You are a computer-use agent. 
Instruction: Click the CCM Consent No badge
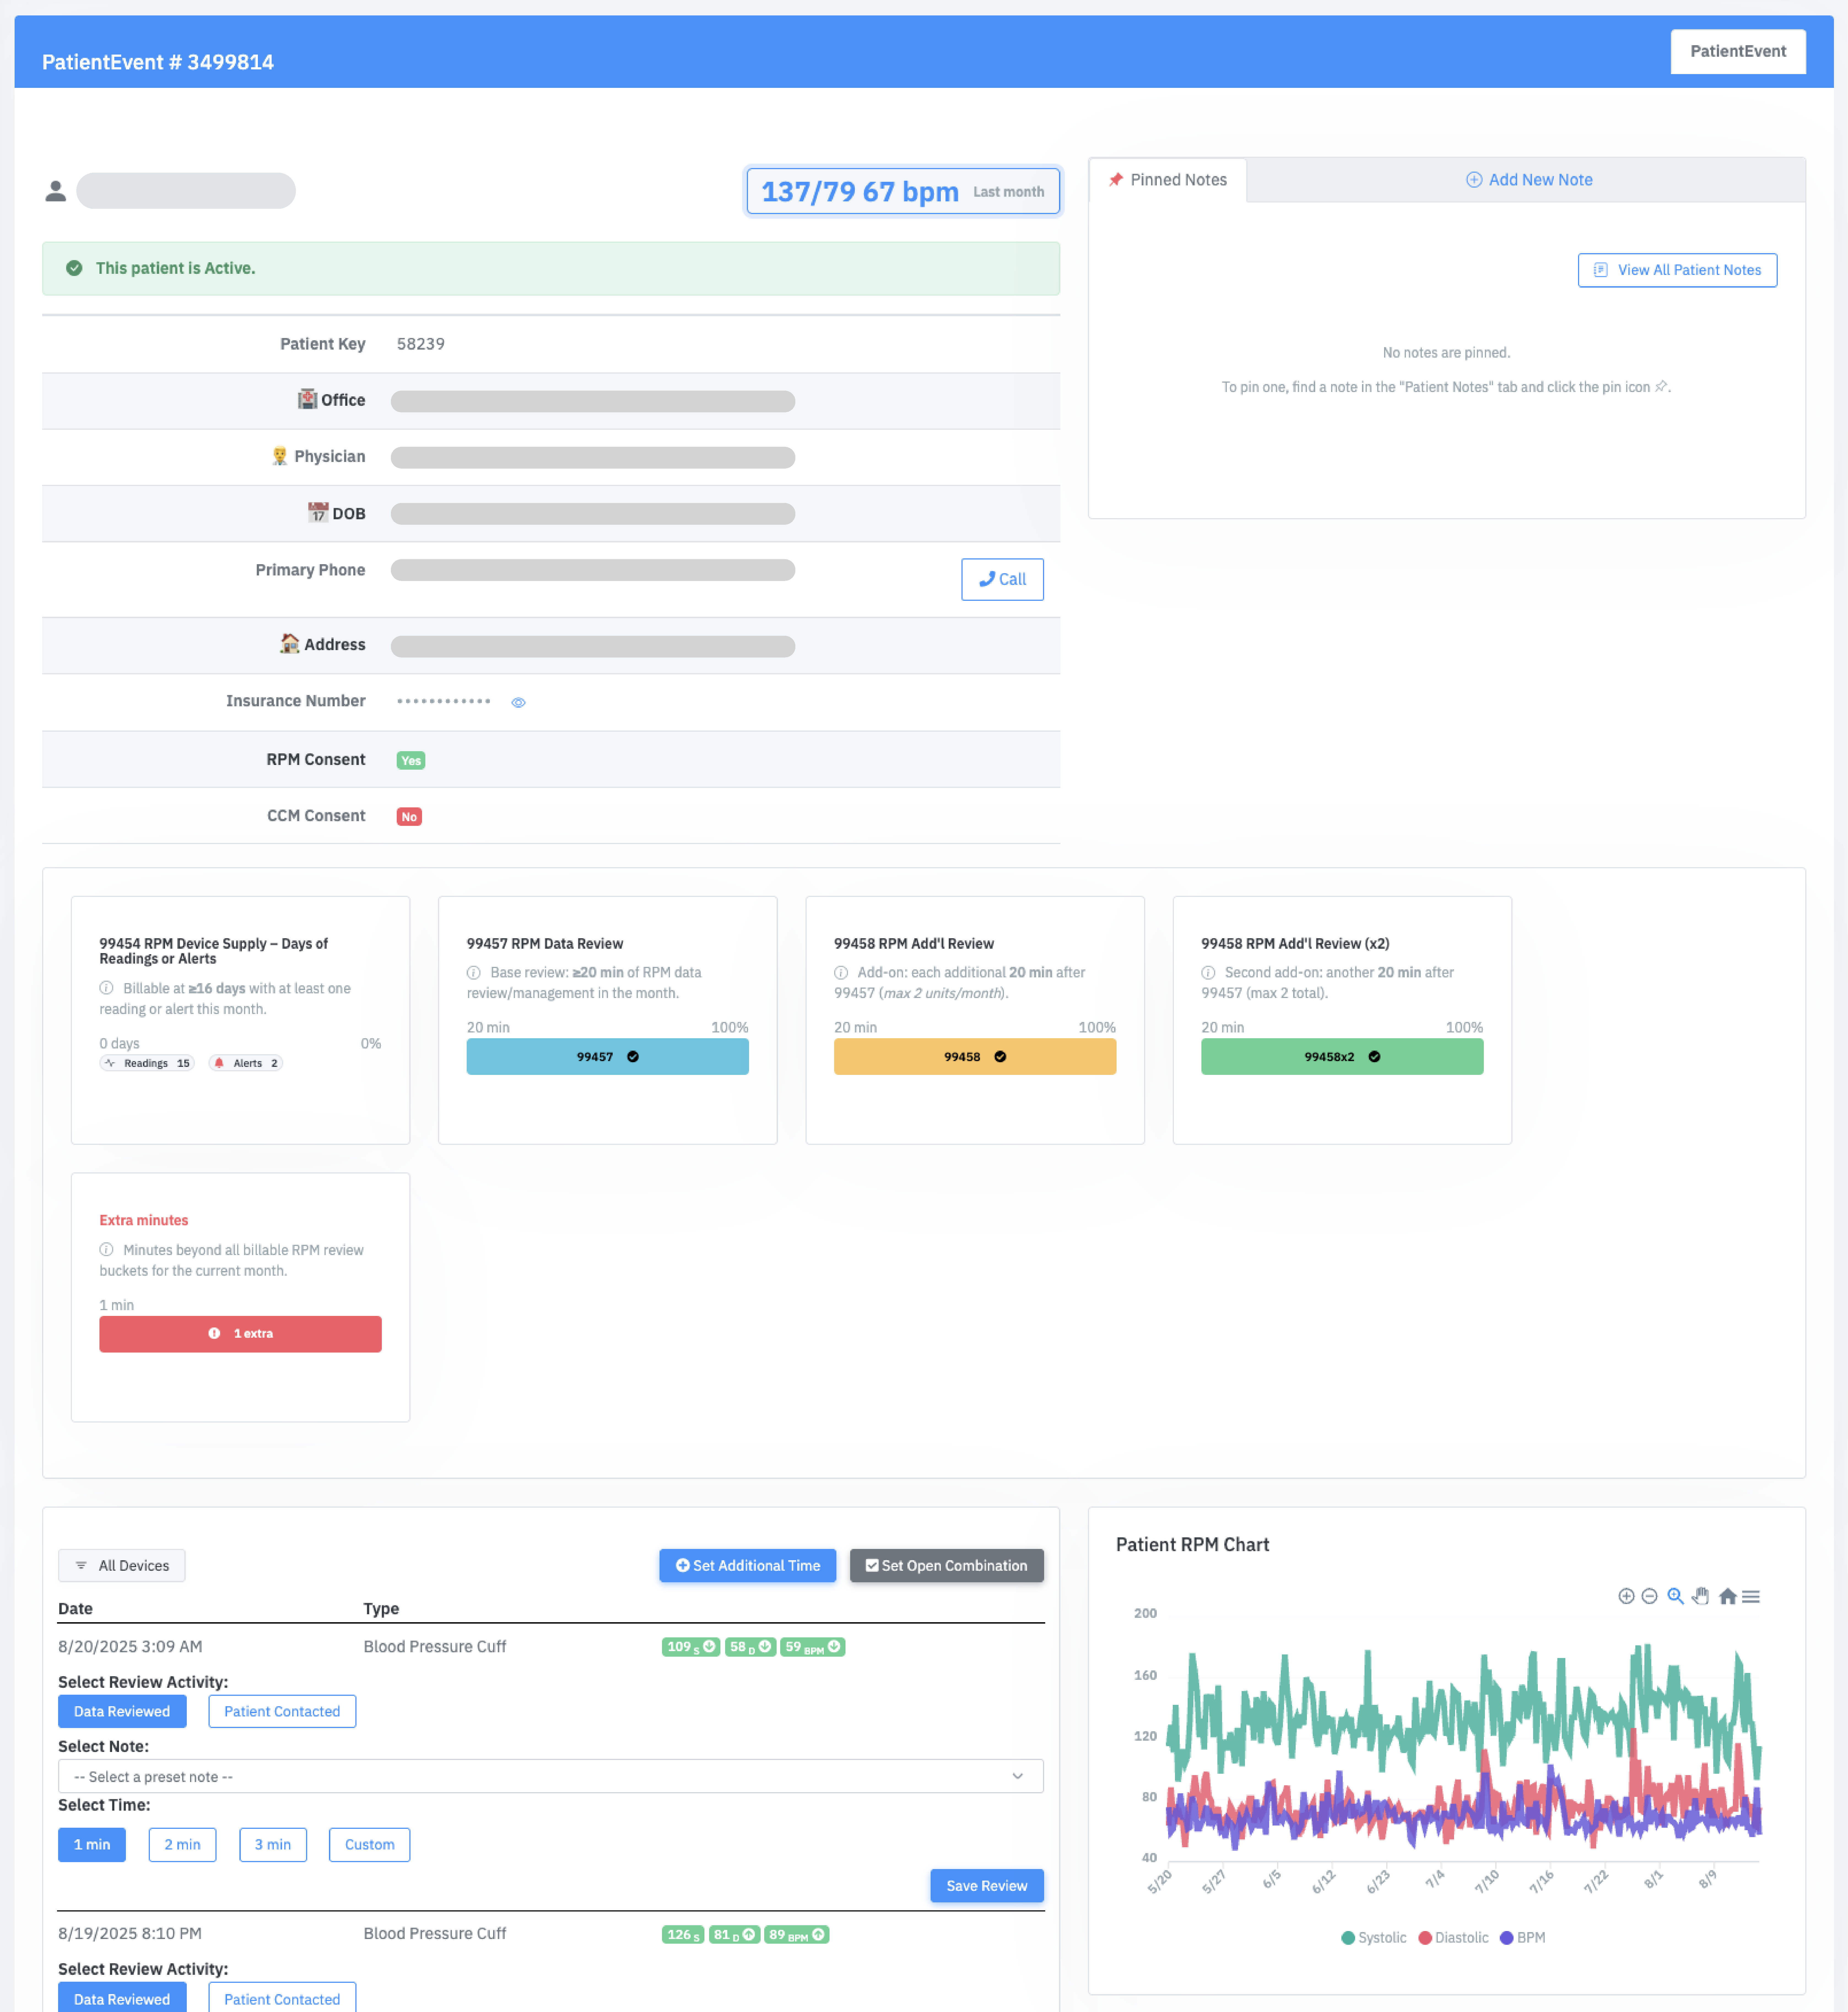pyautogui.click(x=409, y=817)
